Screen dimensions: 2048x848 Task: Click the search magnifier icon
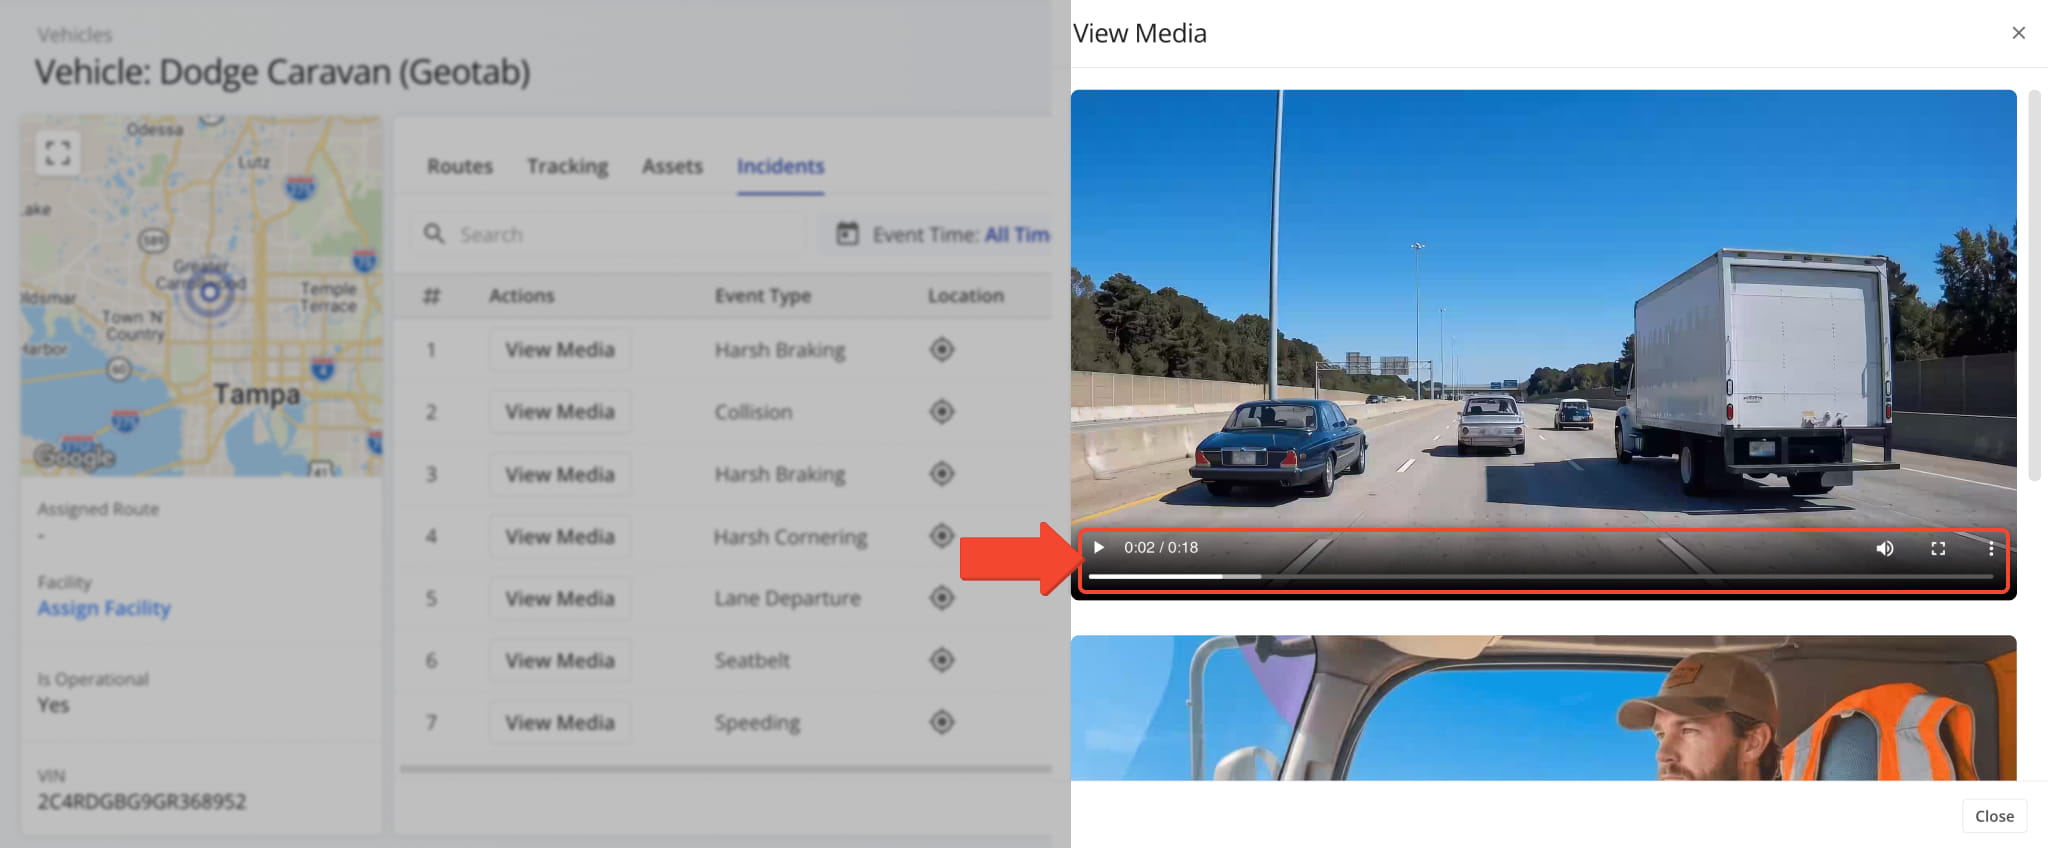(x=434, y=233)
